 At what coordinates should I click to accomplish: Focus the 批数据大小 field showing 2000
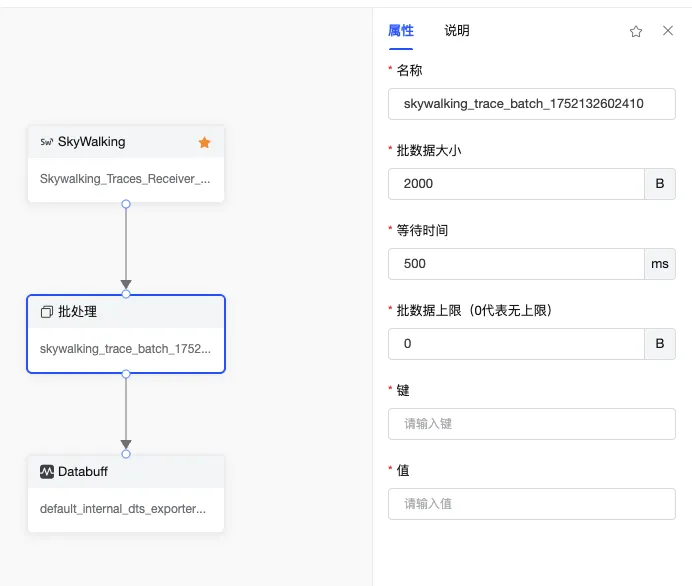pos(515,184)
